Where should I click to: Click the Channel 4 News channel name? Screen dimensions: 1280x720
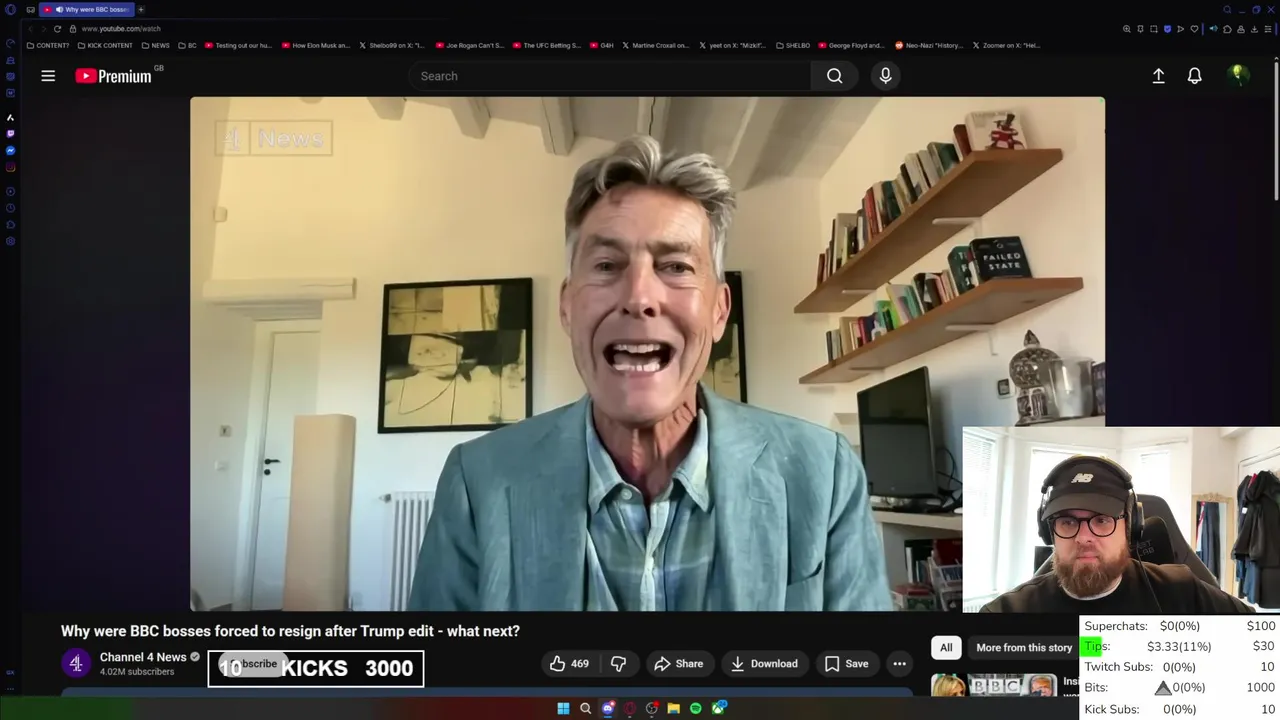click(x=143, y=657)
